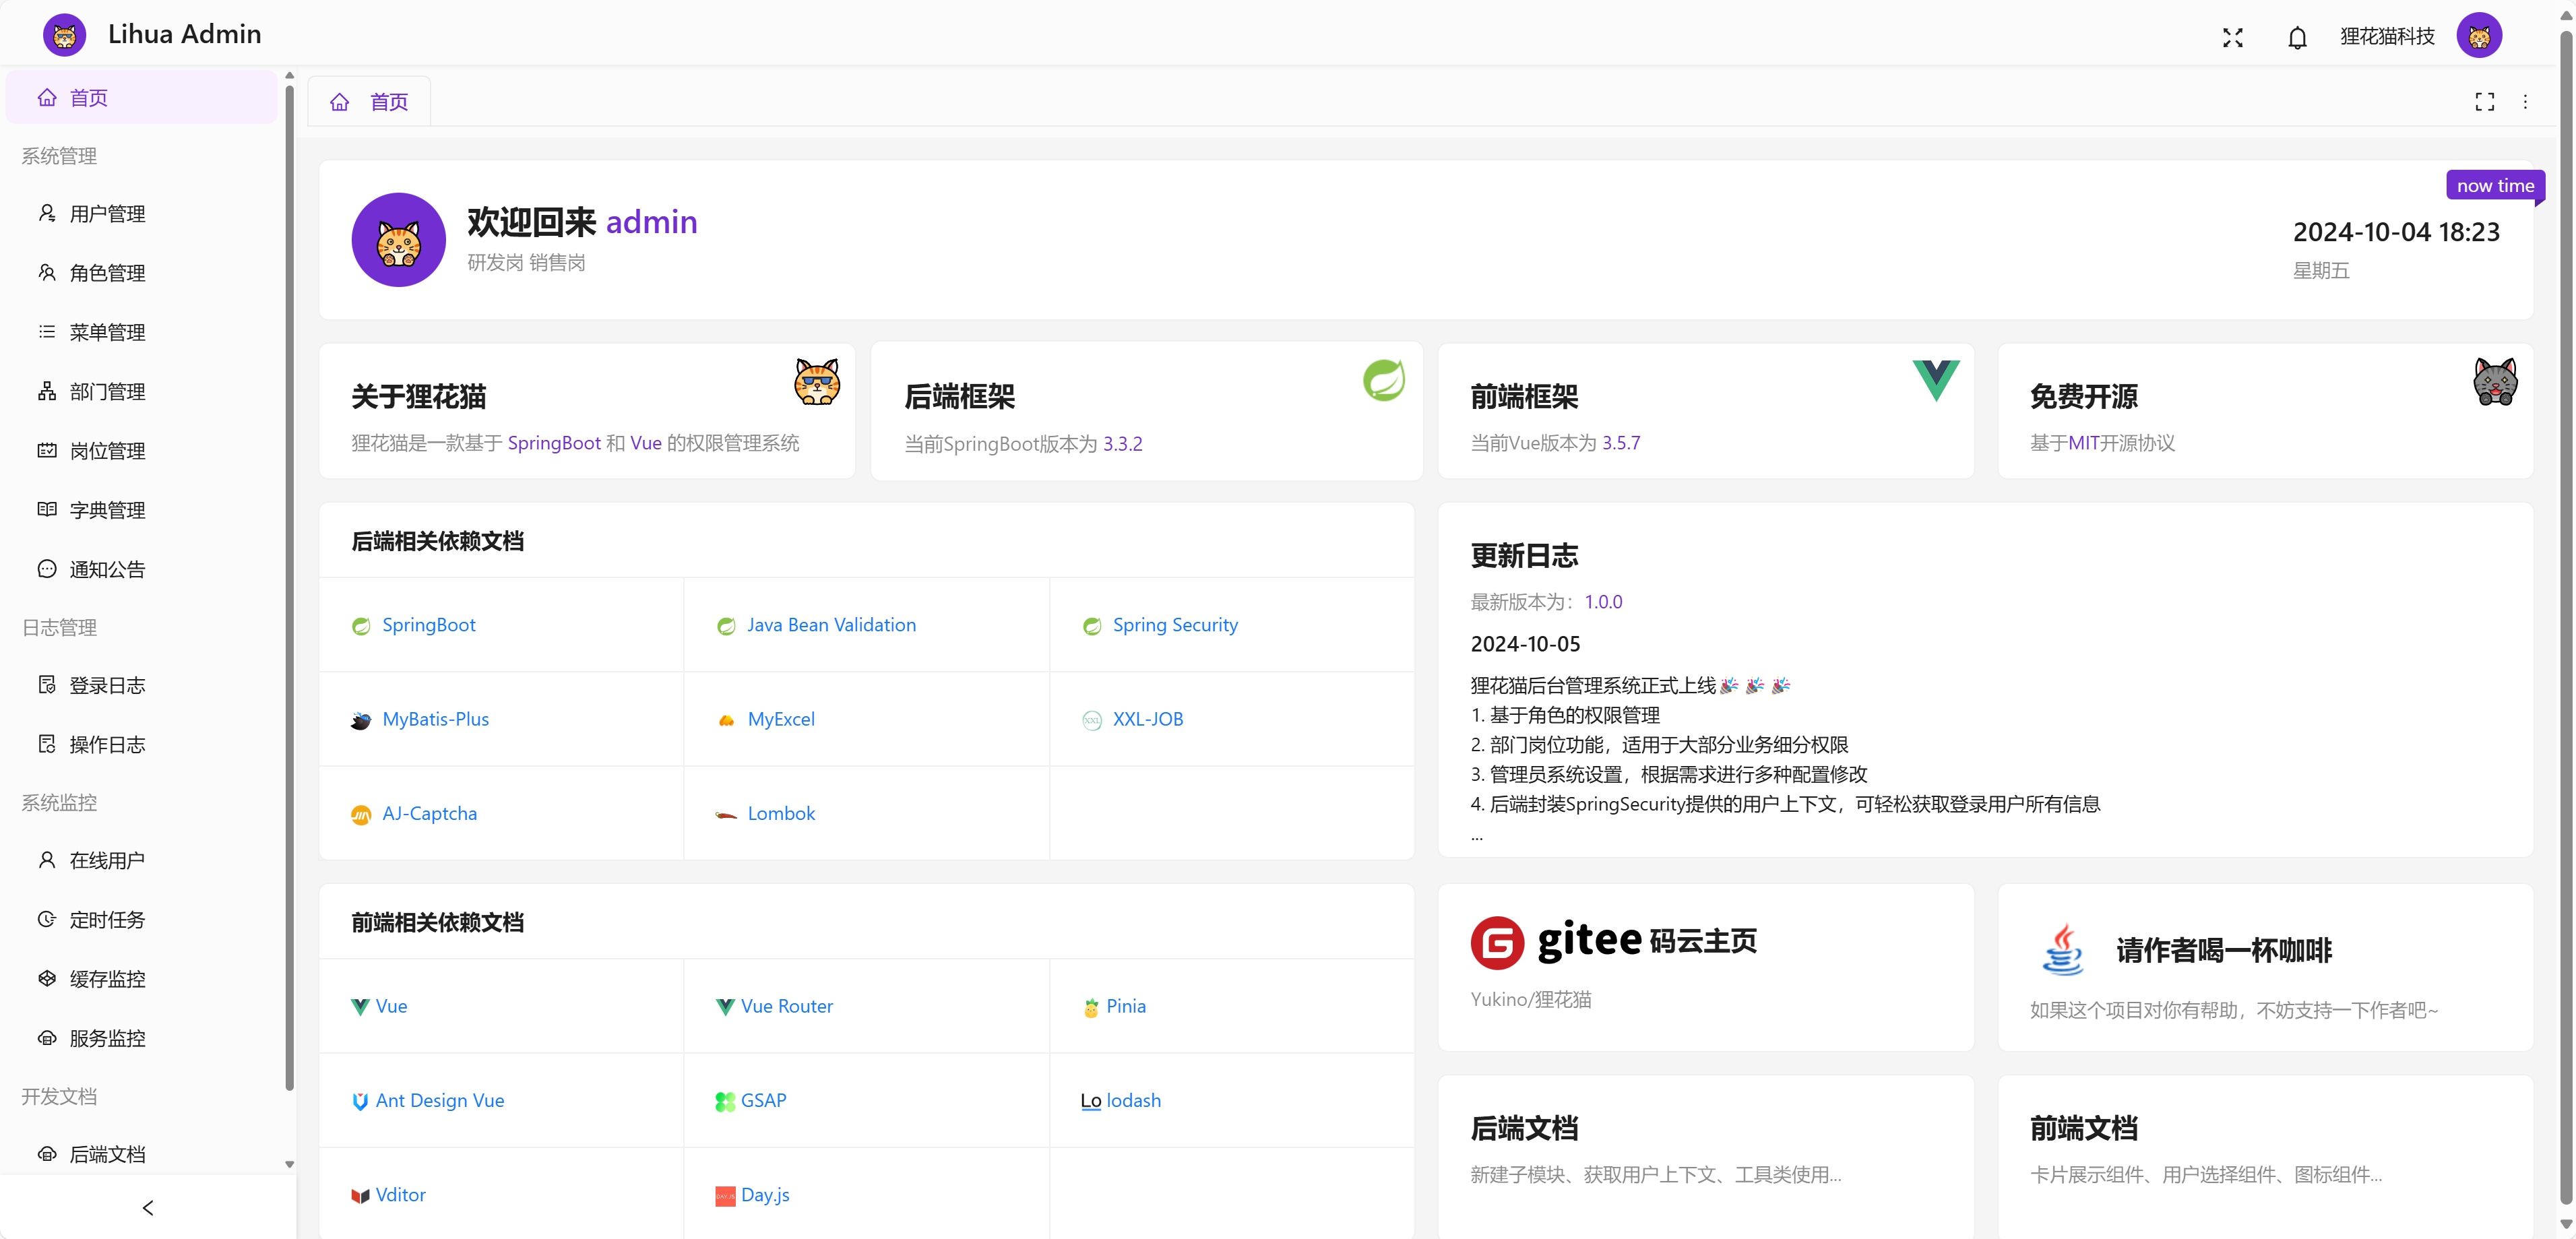Screen dimensions: 2576x1239
Task: Click the gray cat icon on 免费开源 card
Action: [2494, 382]
